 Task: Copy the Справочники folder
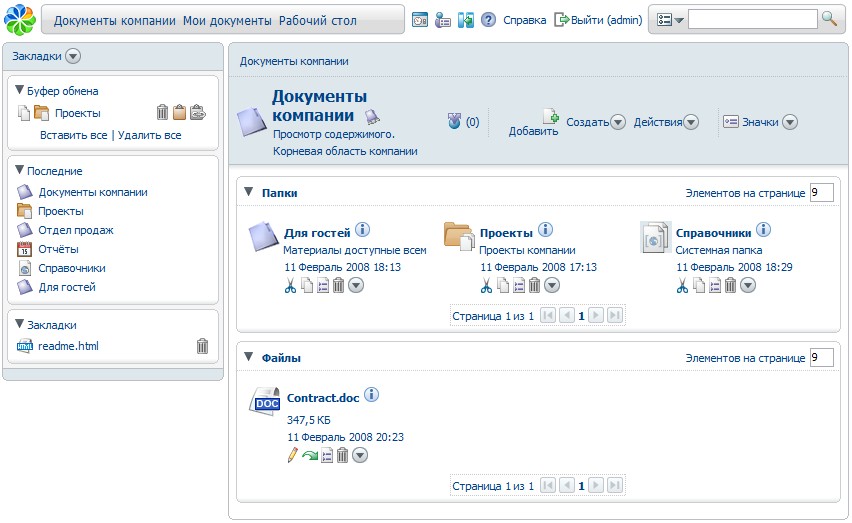(699, 285)
